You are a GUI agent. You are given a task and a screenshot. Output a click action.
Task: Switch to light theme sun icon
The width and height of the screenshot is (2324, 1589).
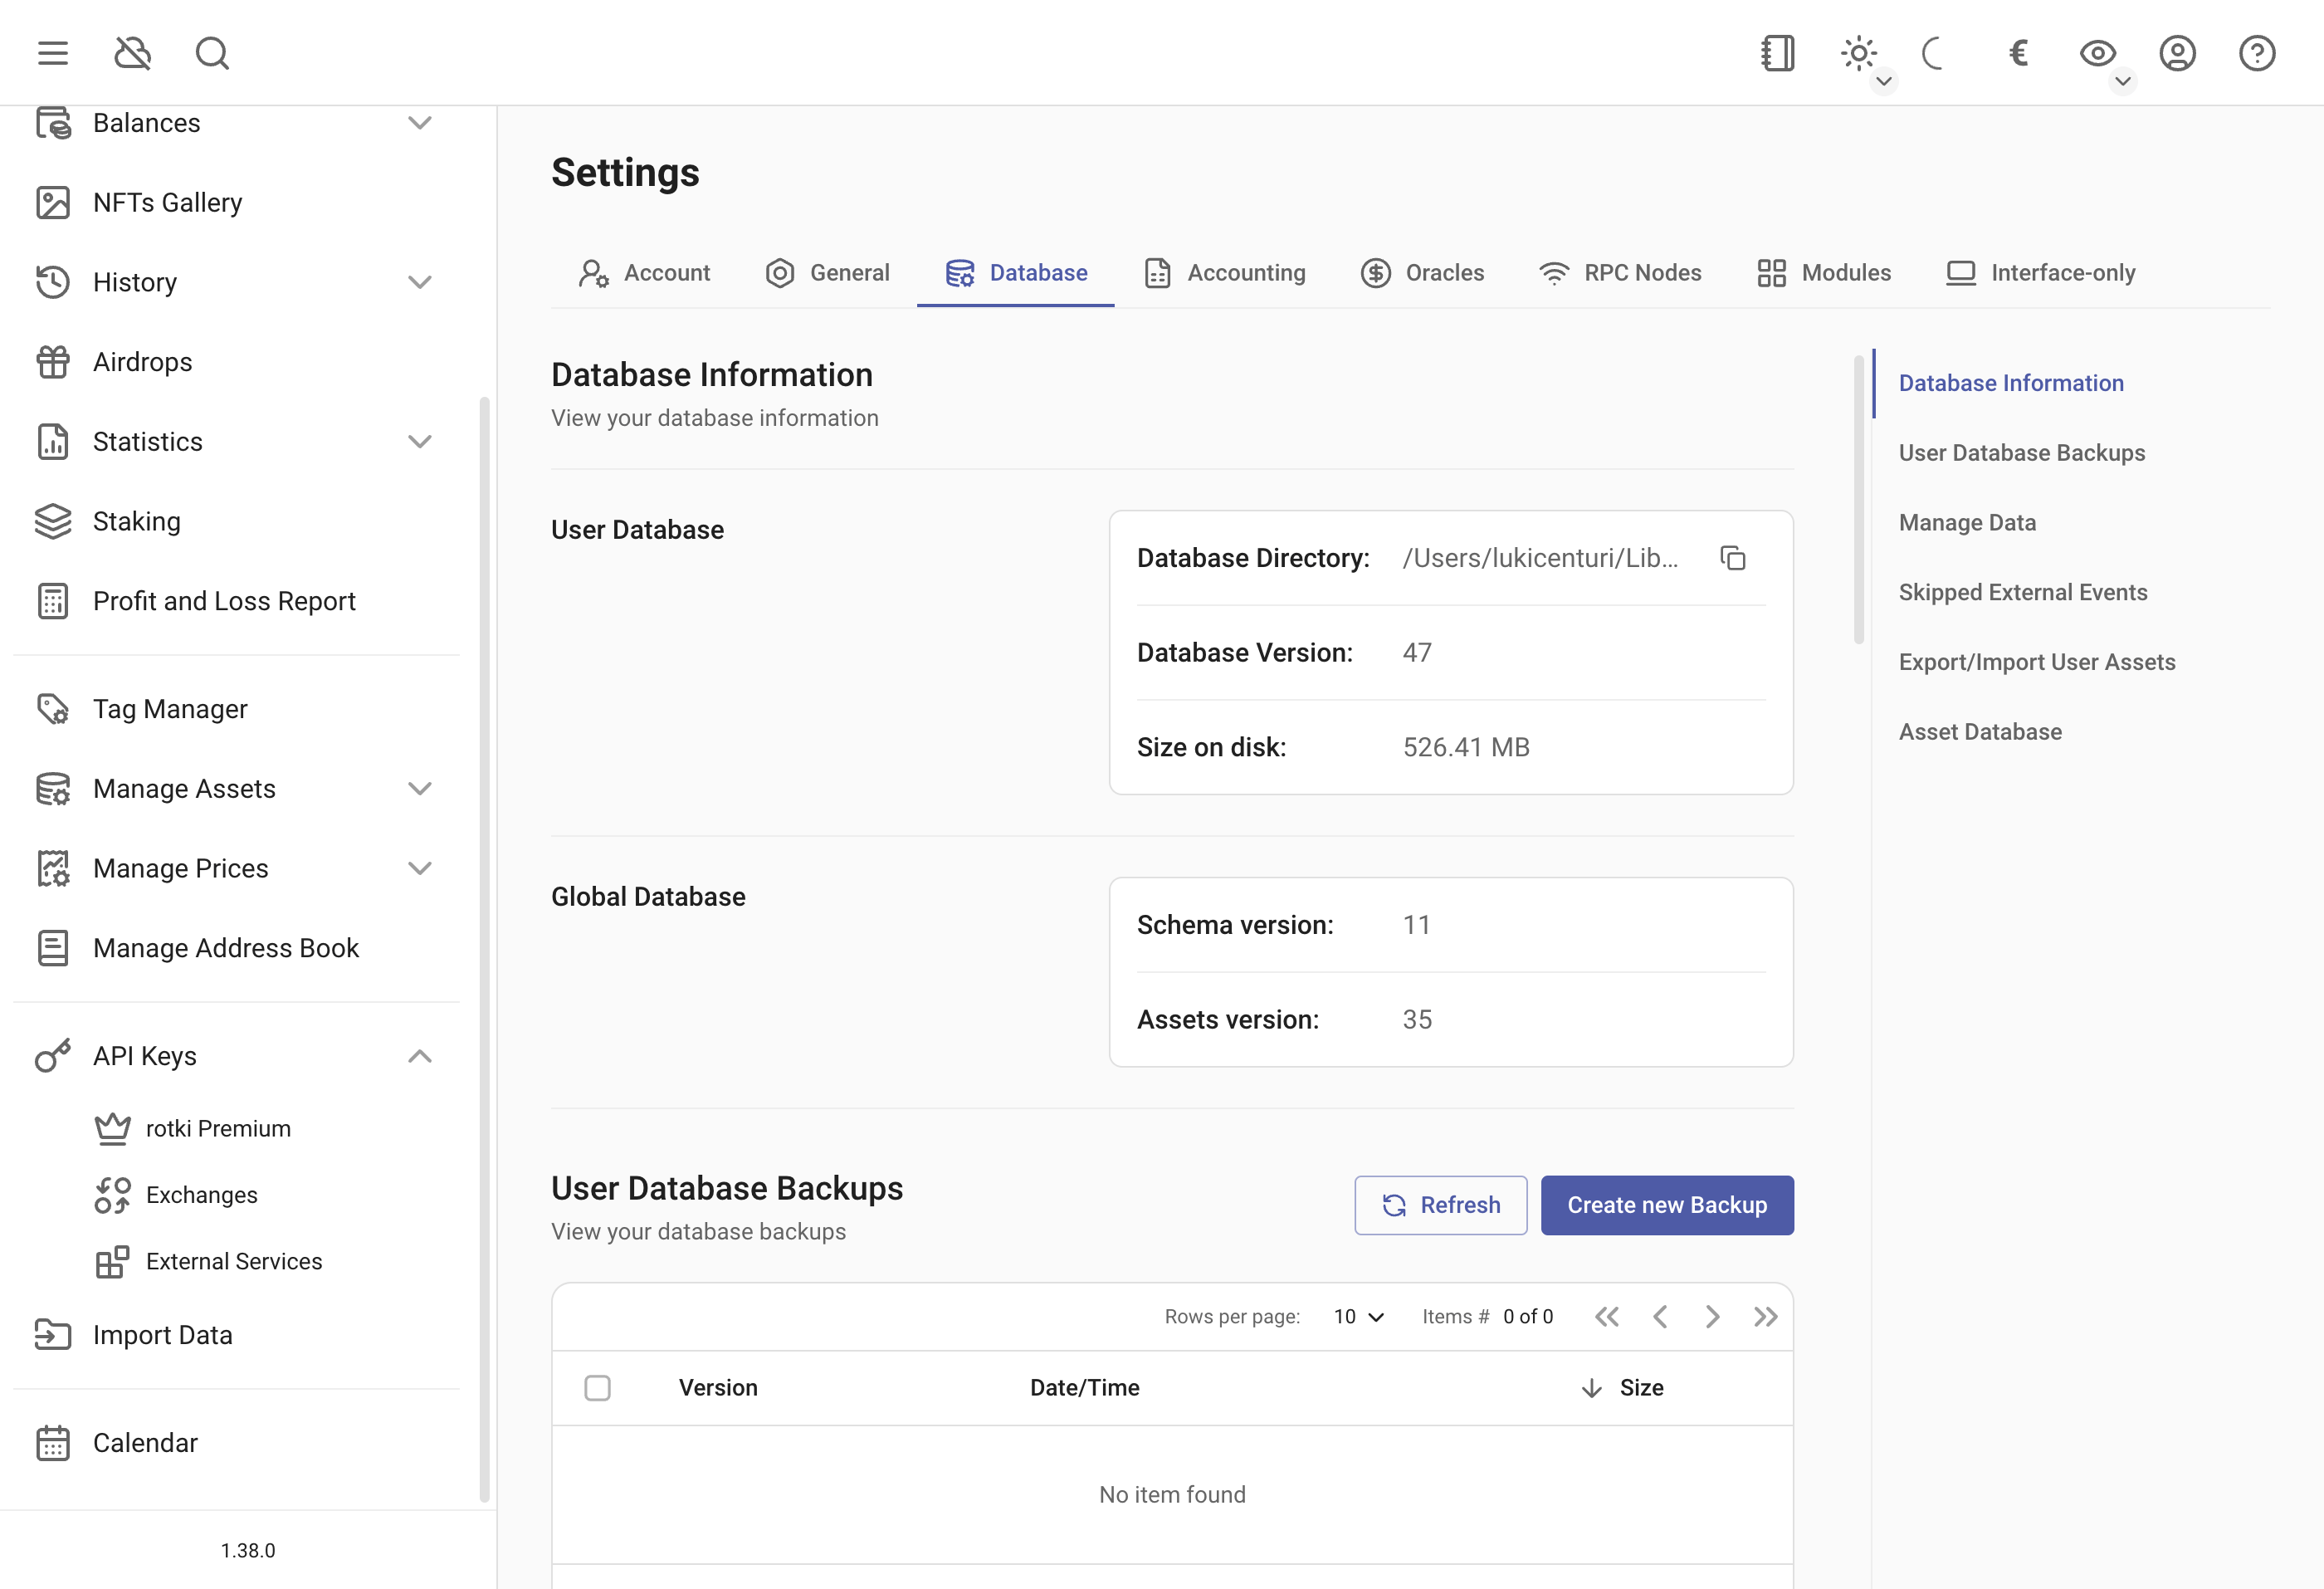[x=1858, y=53]
